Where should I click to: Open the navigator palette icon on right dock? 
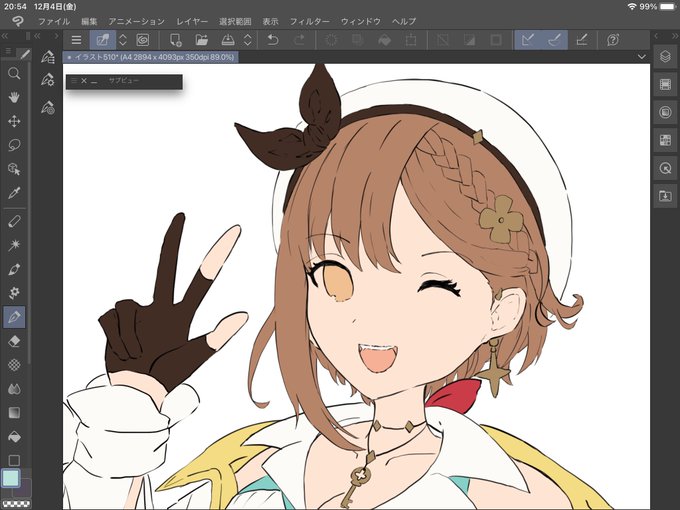665,168
